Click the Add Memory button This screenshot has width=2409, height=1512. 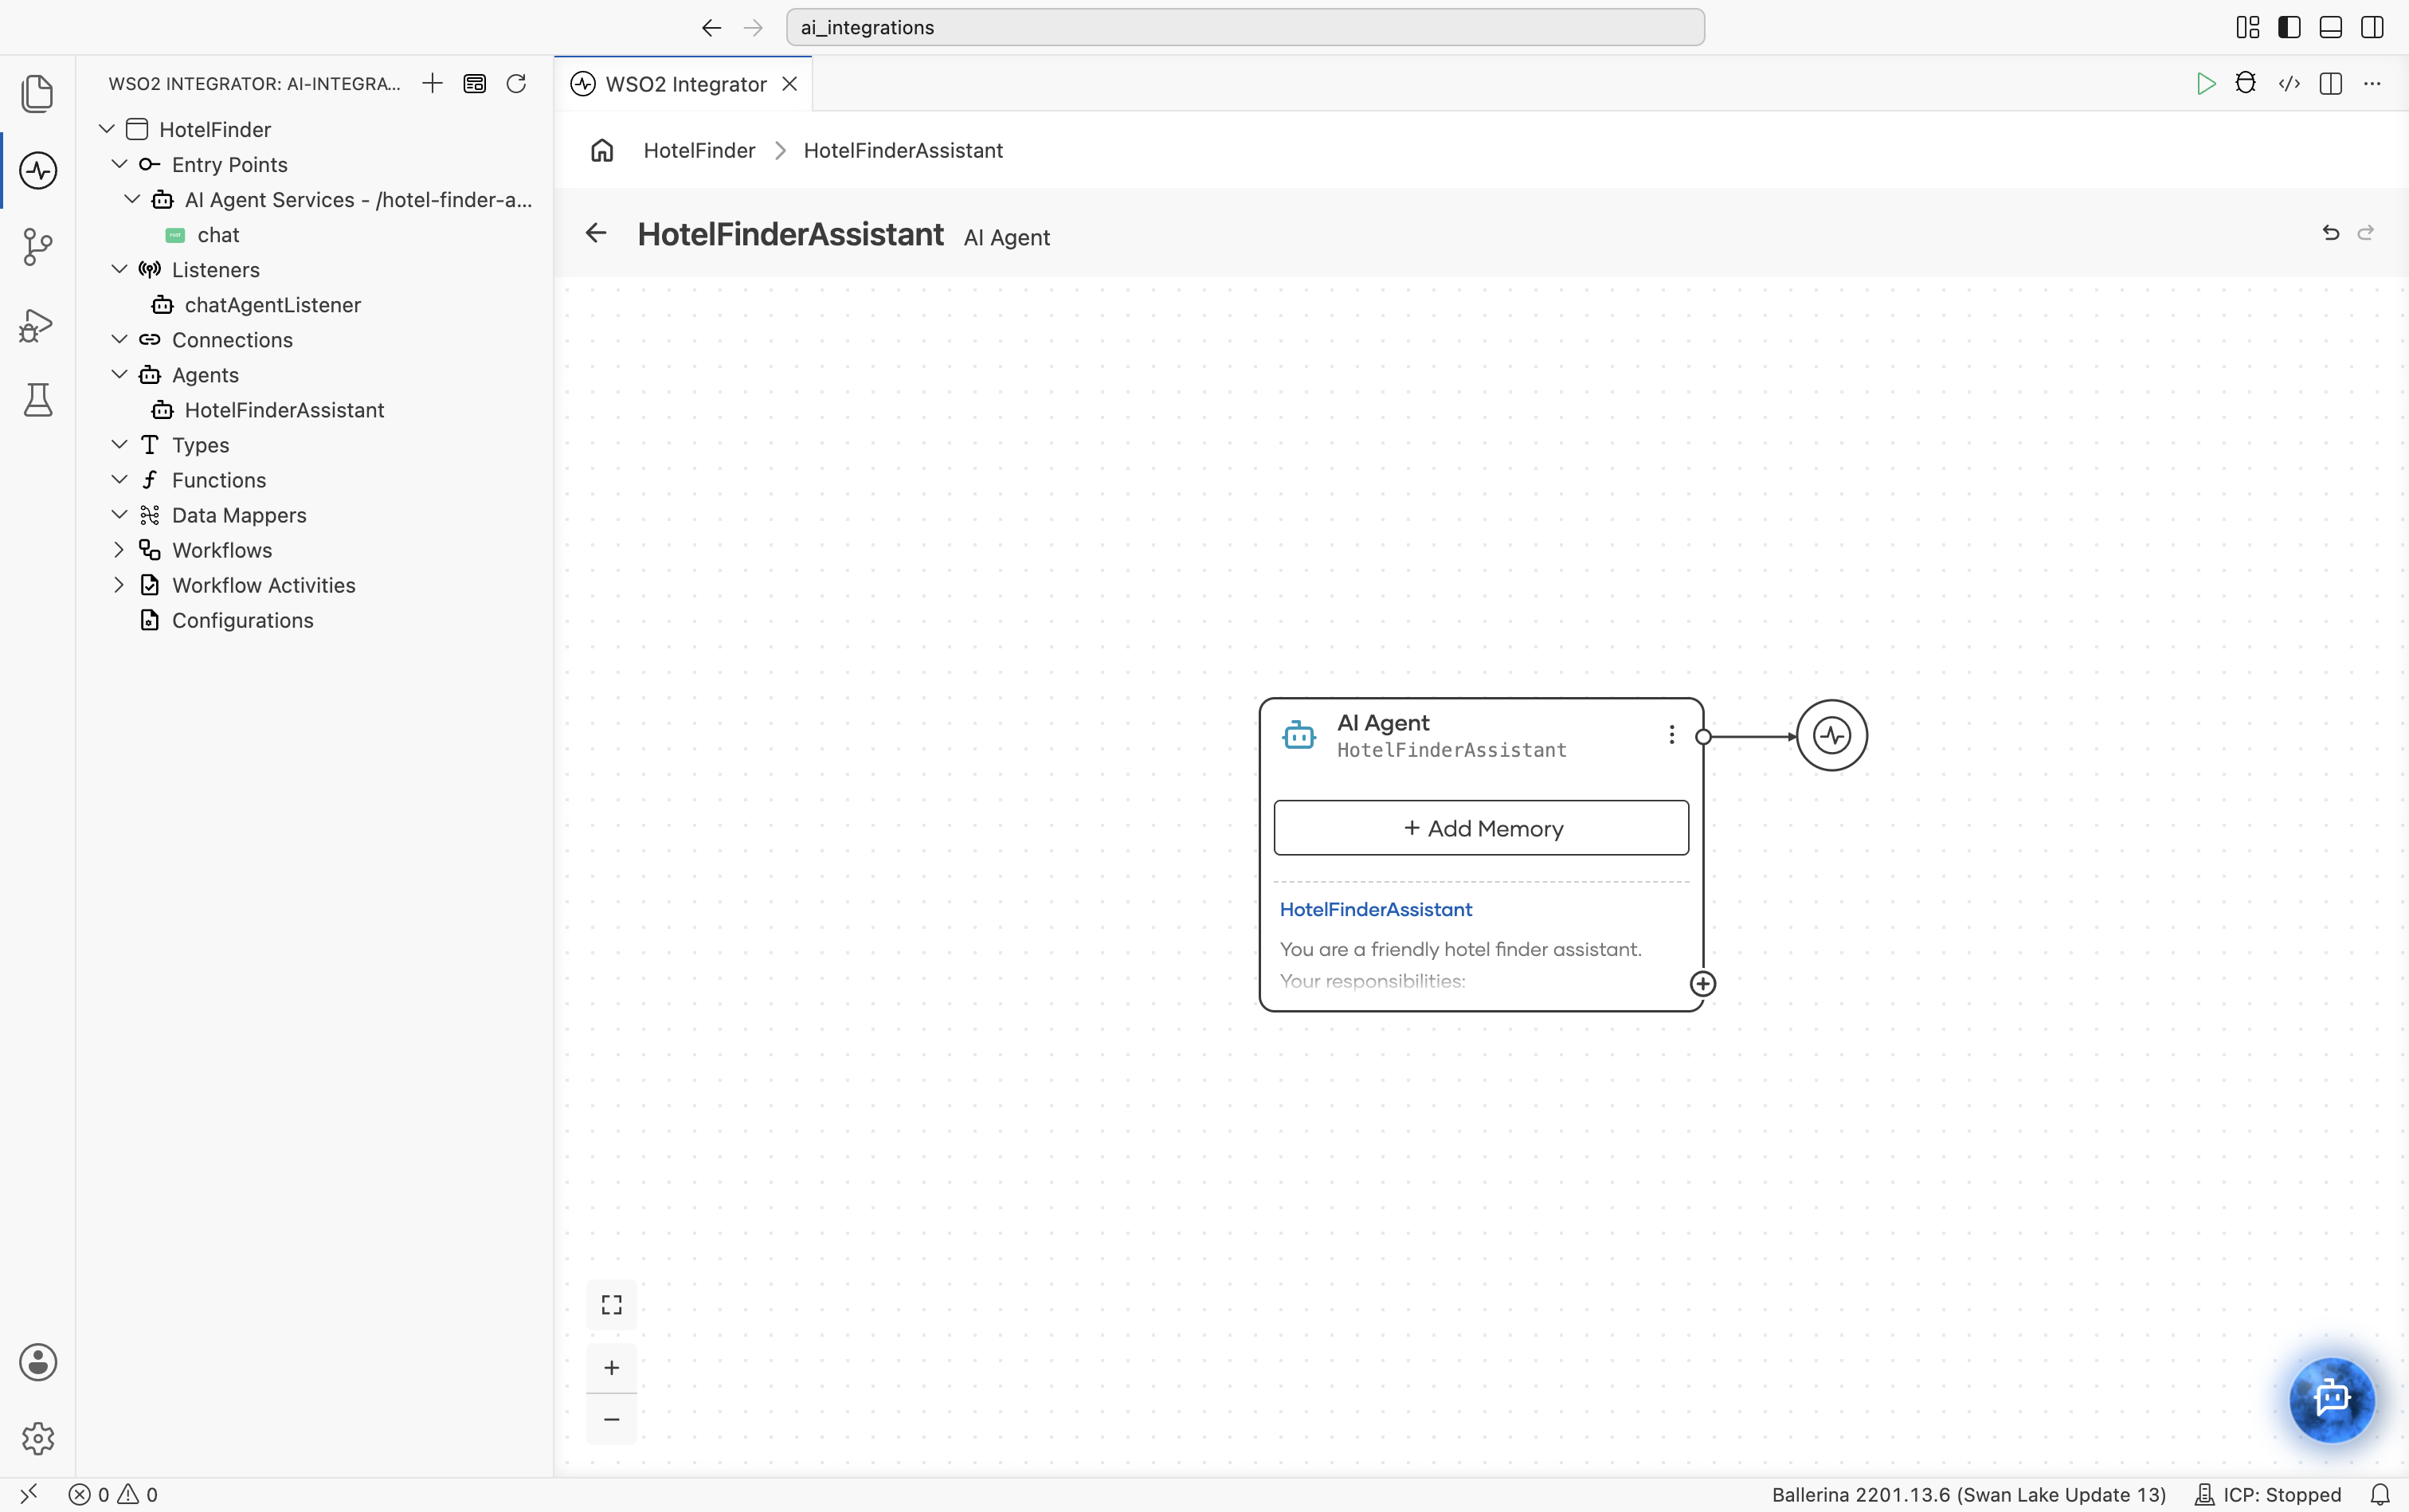(x=1481, y=828)
